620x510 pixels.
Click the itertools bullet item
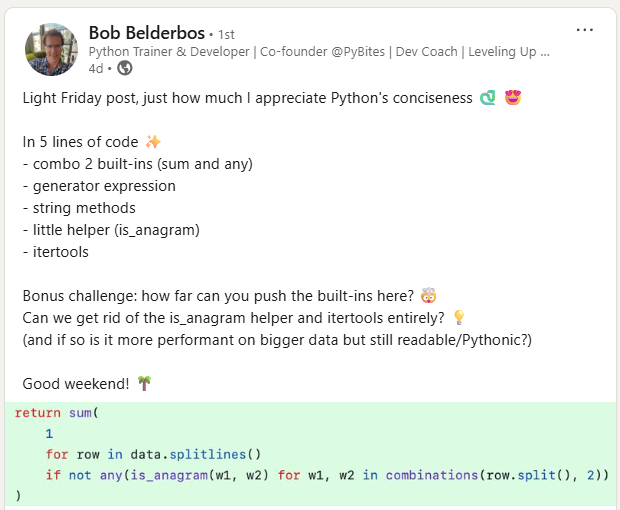point(55,252)
